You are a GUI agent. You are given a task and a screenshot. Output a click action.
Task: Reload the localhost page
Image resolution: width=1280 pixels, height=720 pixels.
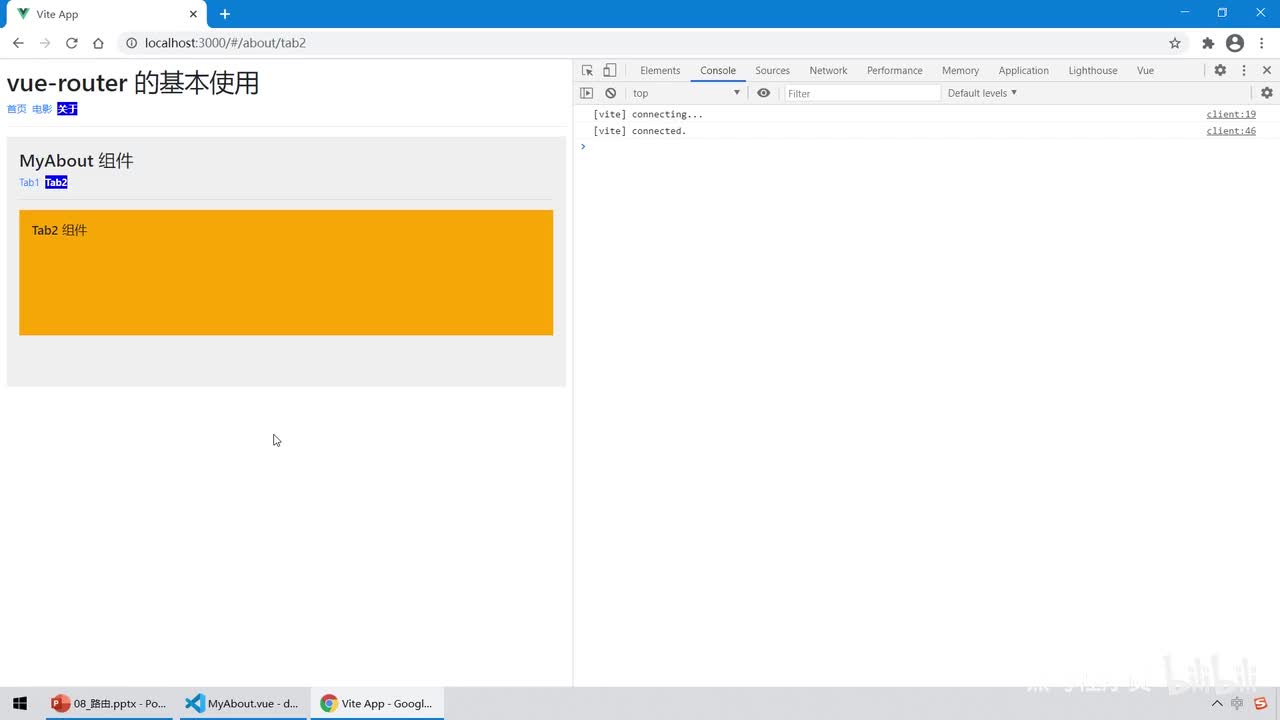point(72,43)
